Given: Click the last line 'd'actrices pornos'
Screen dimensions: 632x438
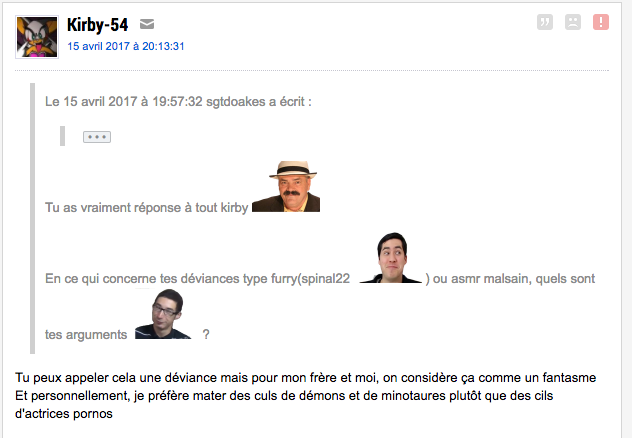Looking at the screenshot, I should point(64,414).
